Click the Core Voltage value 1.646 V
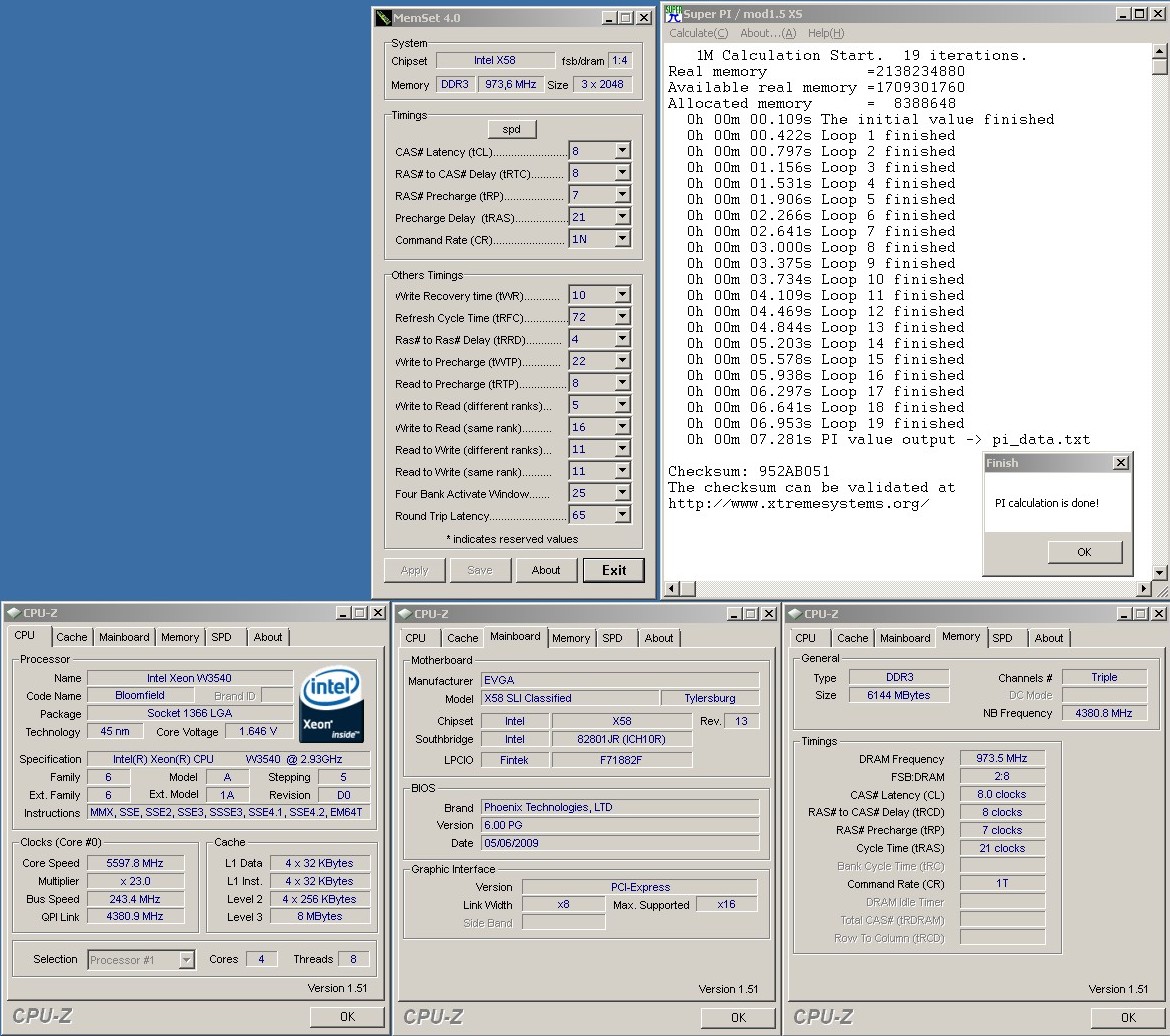1170x1036 pixels. (258, 731)
